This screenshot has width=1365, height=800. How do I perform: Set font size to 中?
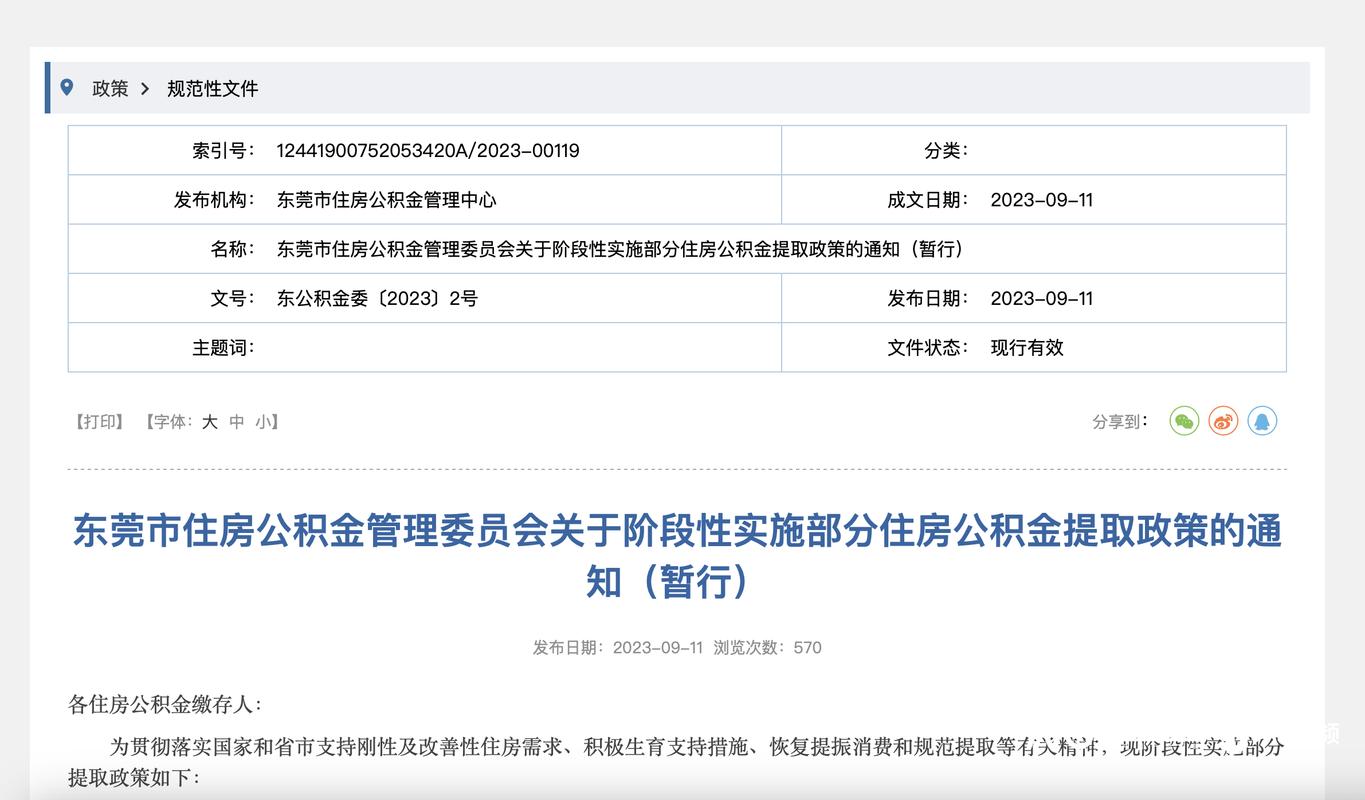click(236, 422)
